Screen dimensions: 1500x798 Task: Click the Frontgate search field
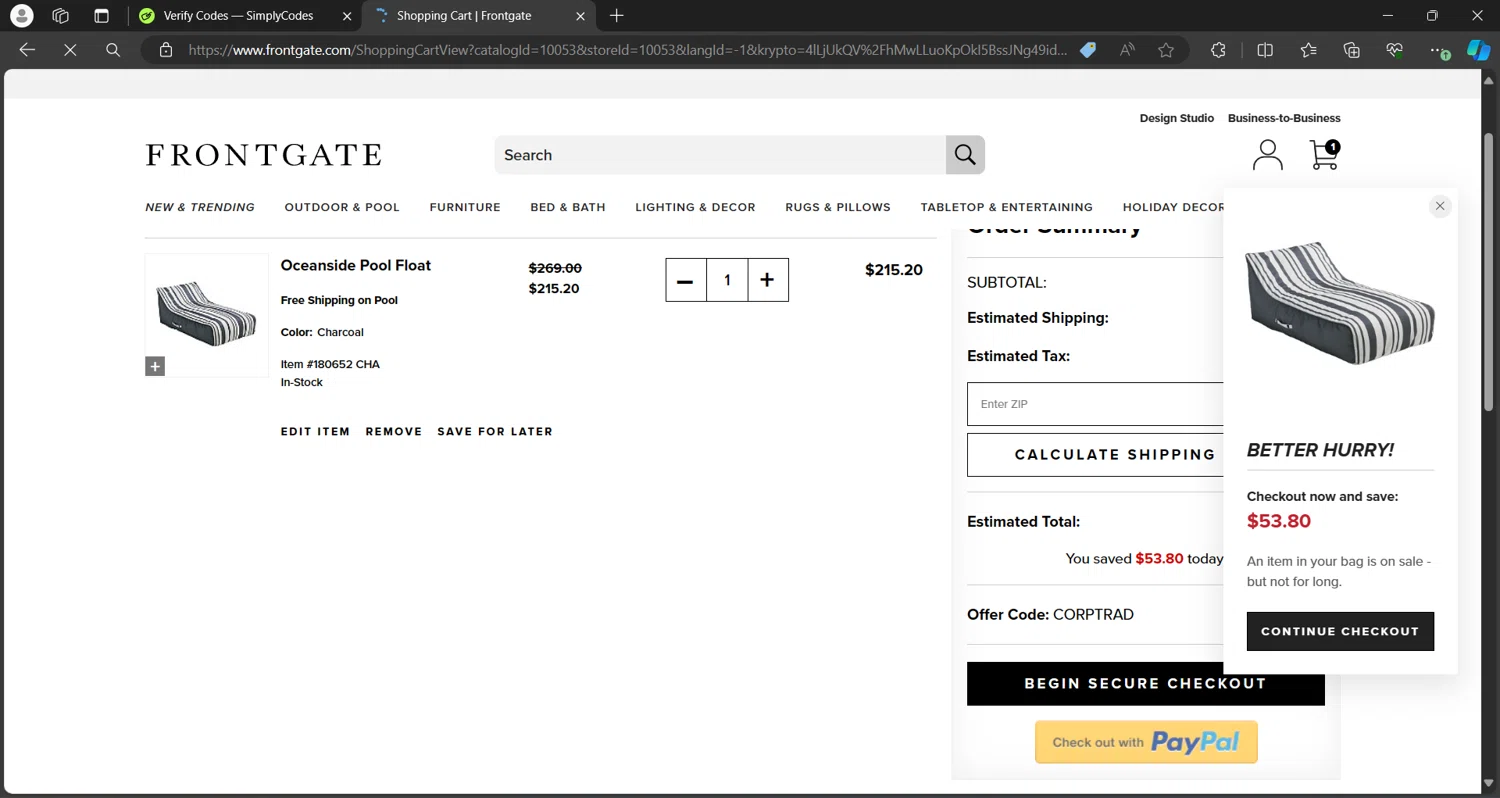pyautogui.click(x=720, y=155)
